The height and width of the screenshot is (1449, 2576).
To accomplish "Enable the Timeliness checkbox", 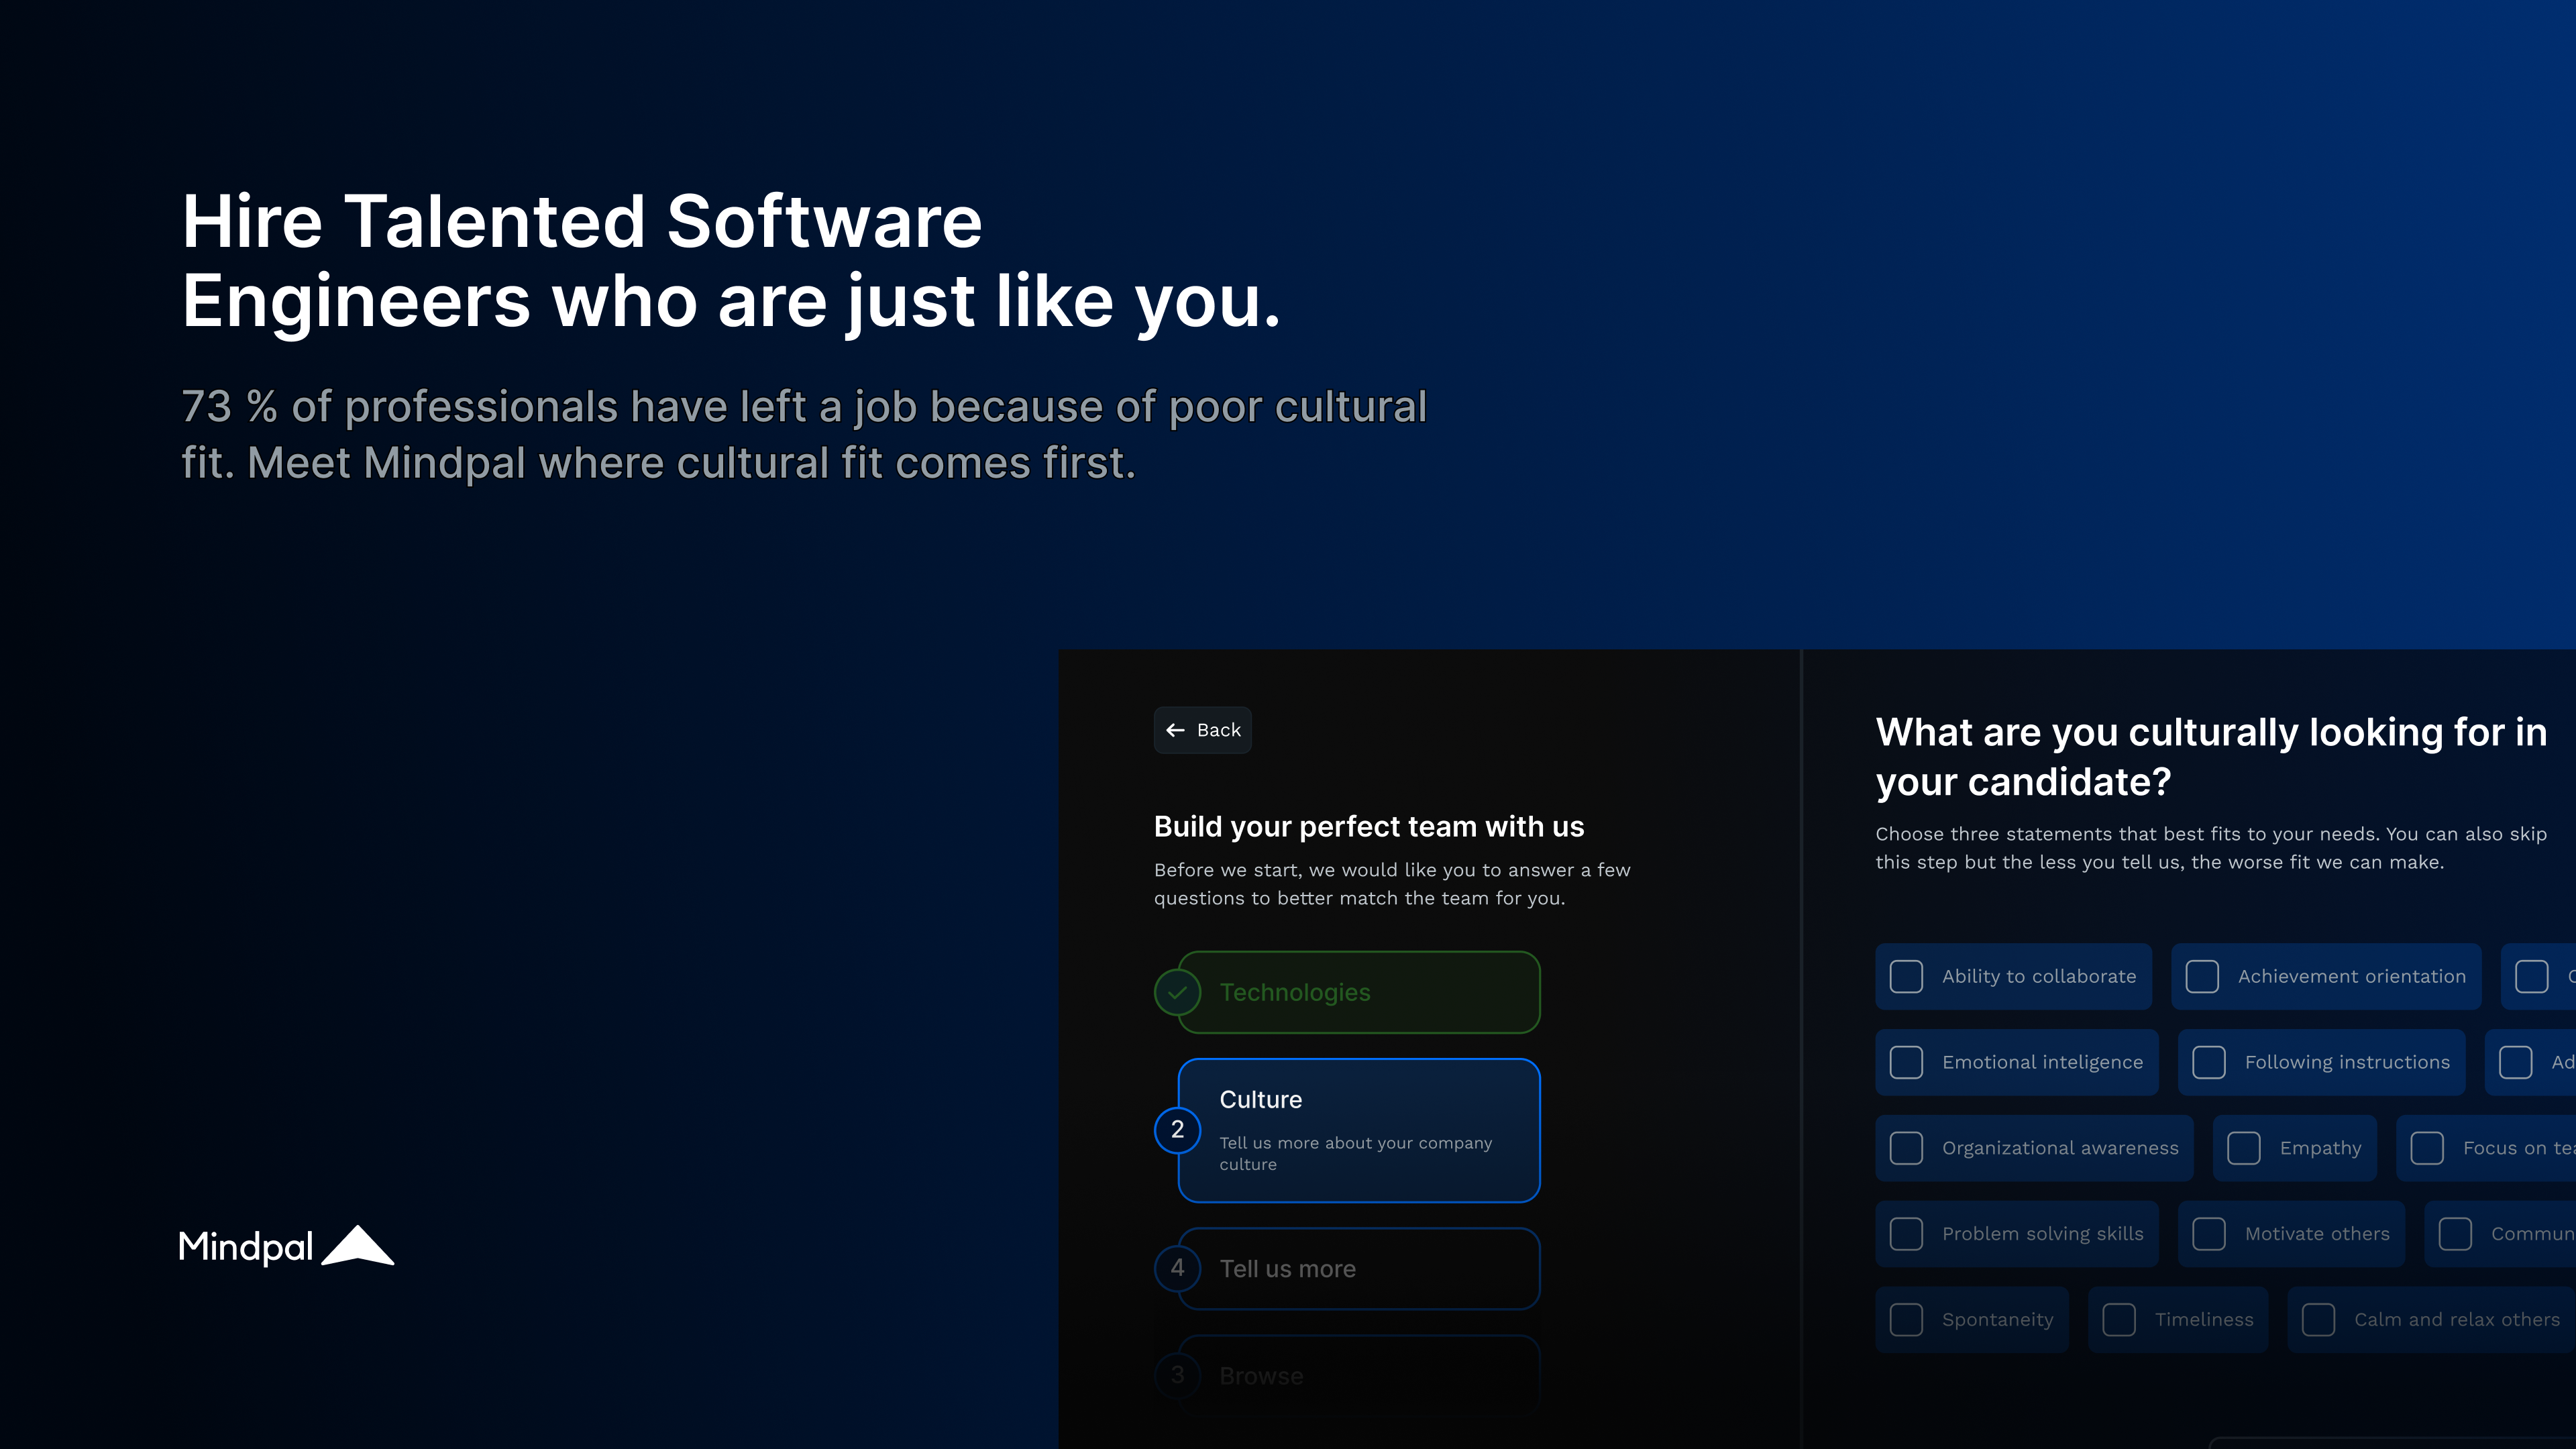I will tap(2119, 1320).
